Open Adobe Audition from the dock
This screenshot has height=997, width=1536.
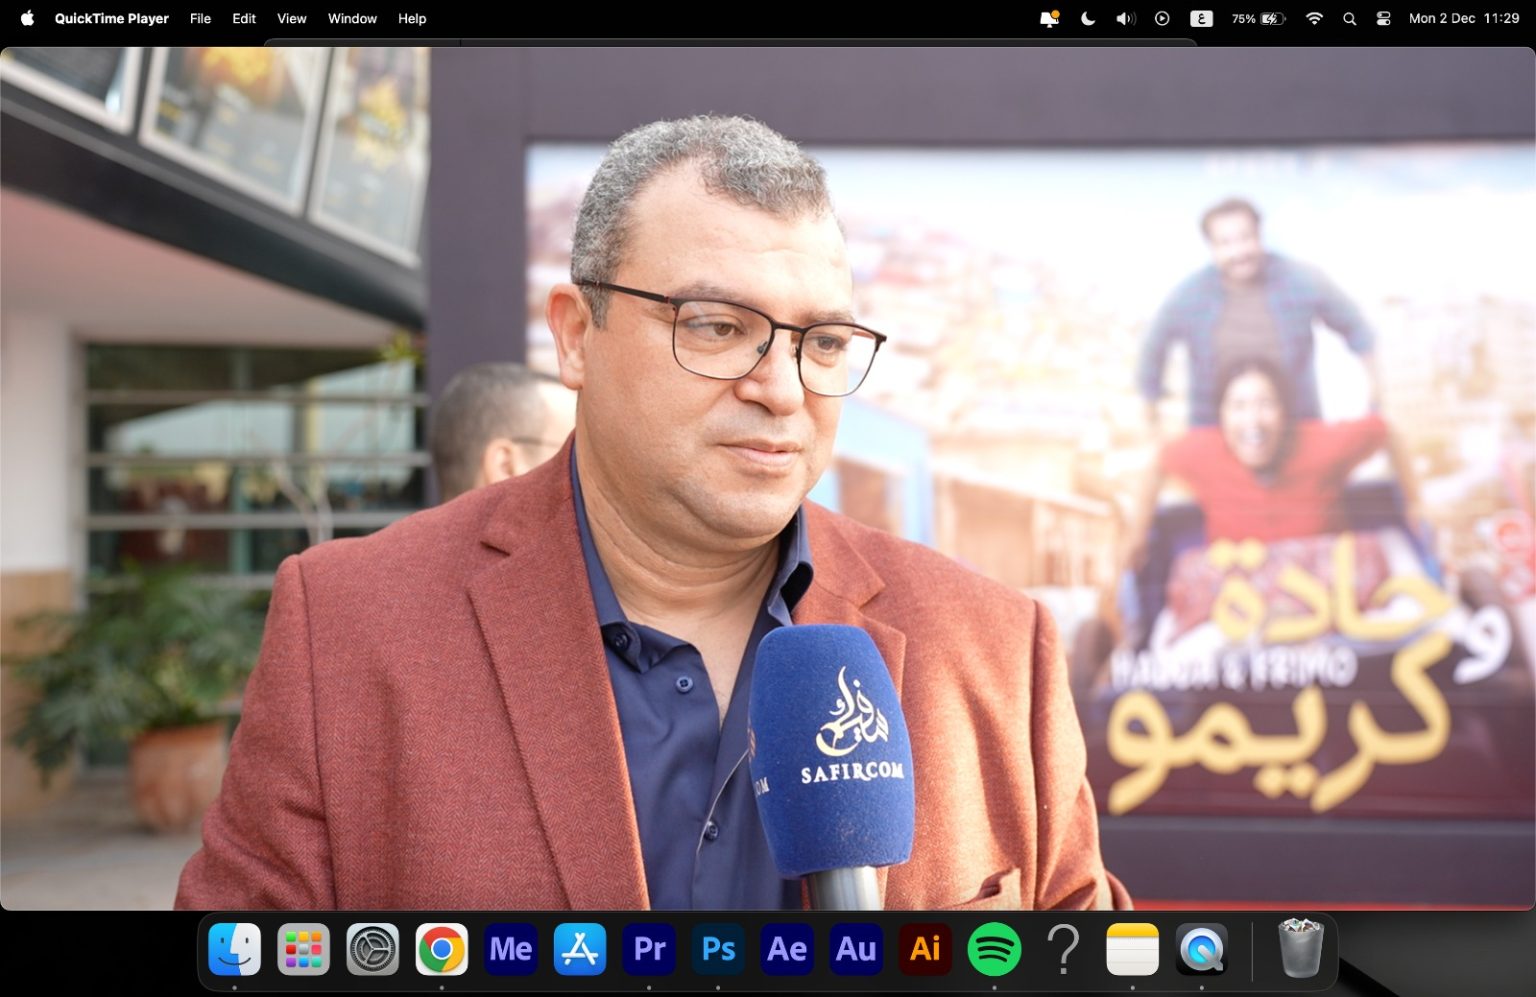[x=856, y=948]
